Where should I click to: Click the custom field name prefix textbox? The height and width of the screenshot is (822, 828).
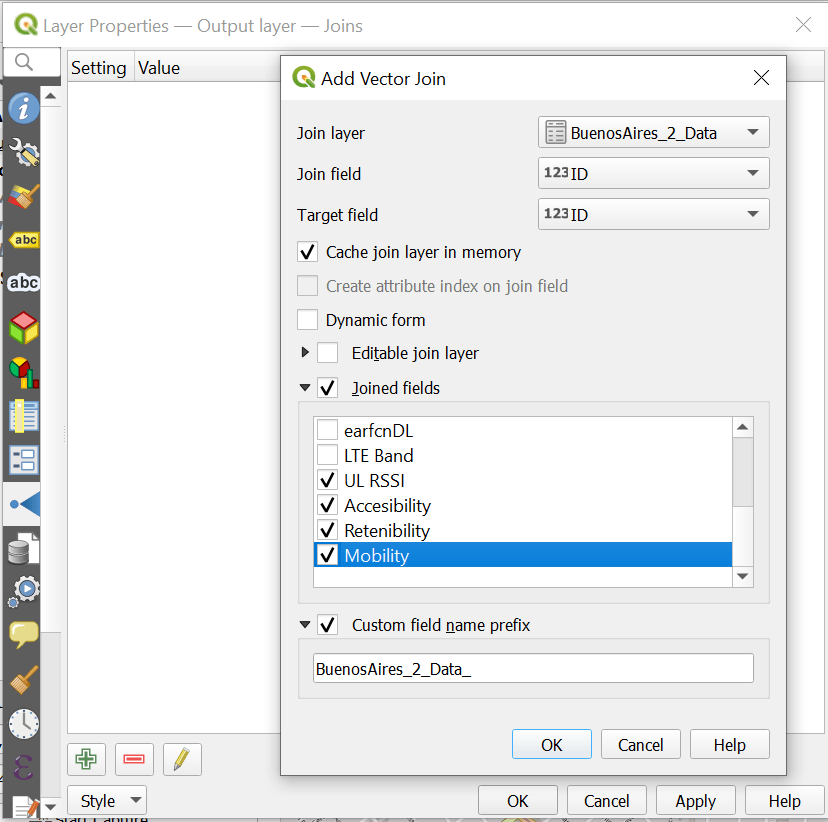click(x=533, y=669)
